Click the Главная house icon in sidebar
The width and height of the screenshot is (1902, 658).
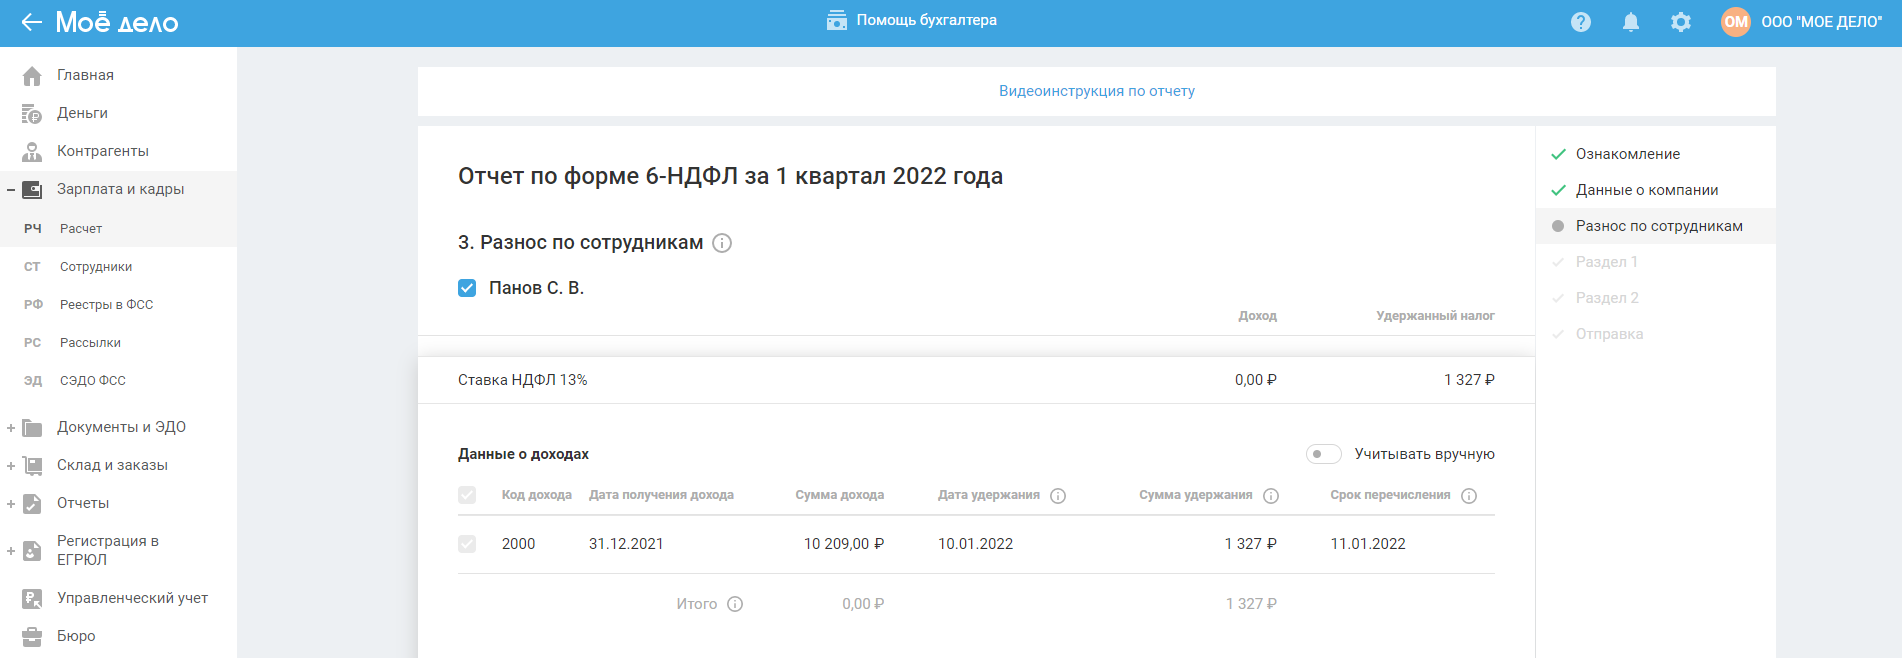[x=32, y=76]
